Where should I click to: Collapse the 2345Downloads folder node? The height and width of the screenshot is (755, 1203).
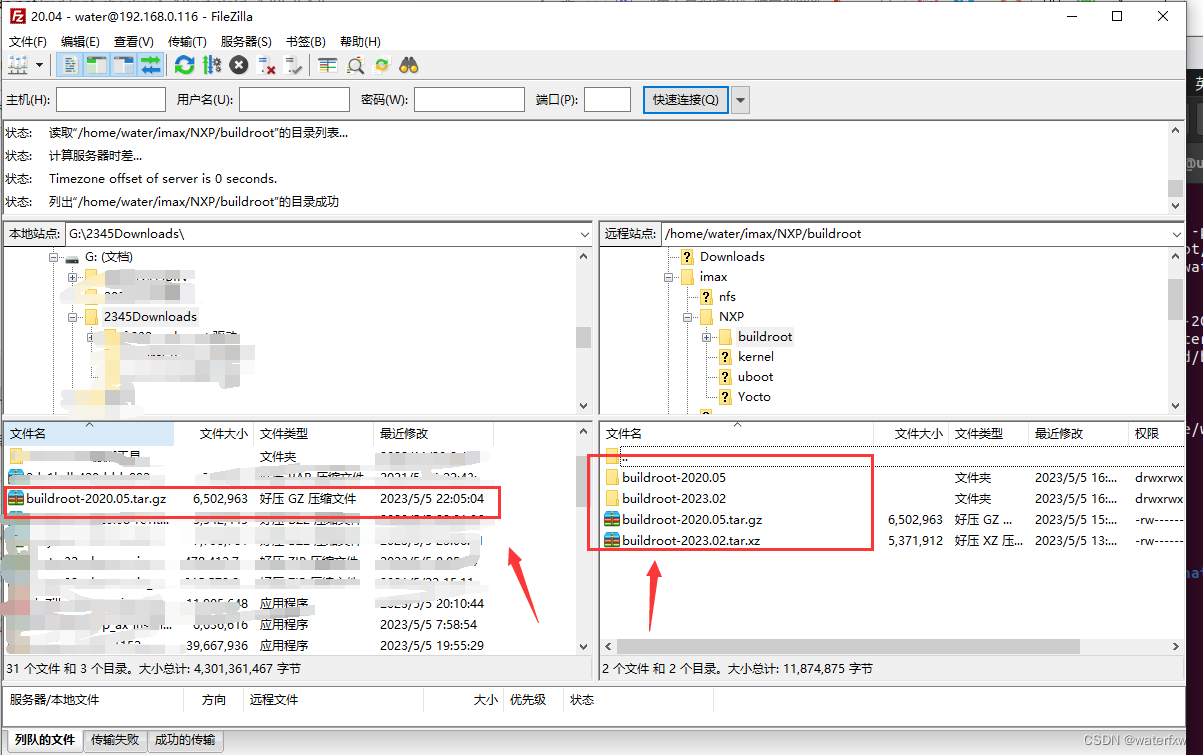pyautogui.click(x=73, y=317)
